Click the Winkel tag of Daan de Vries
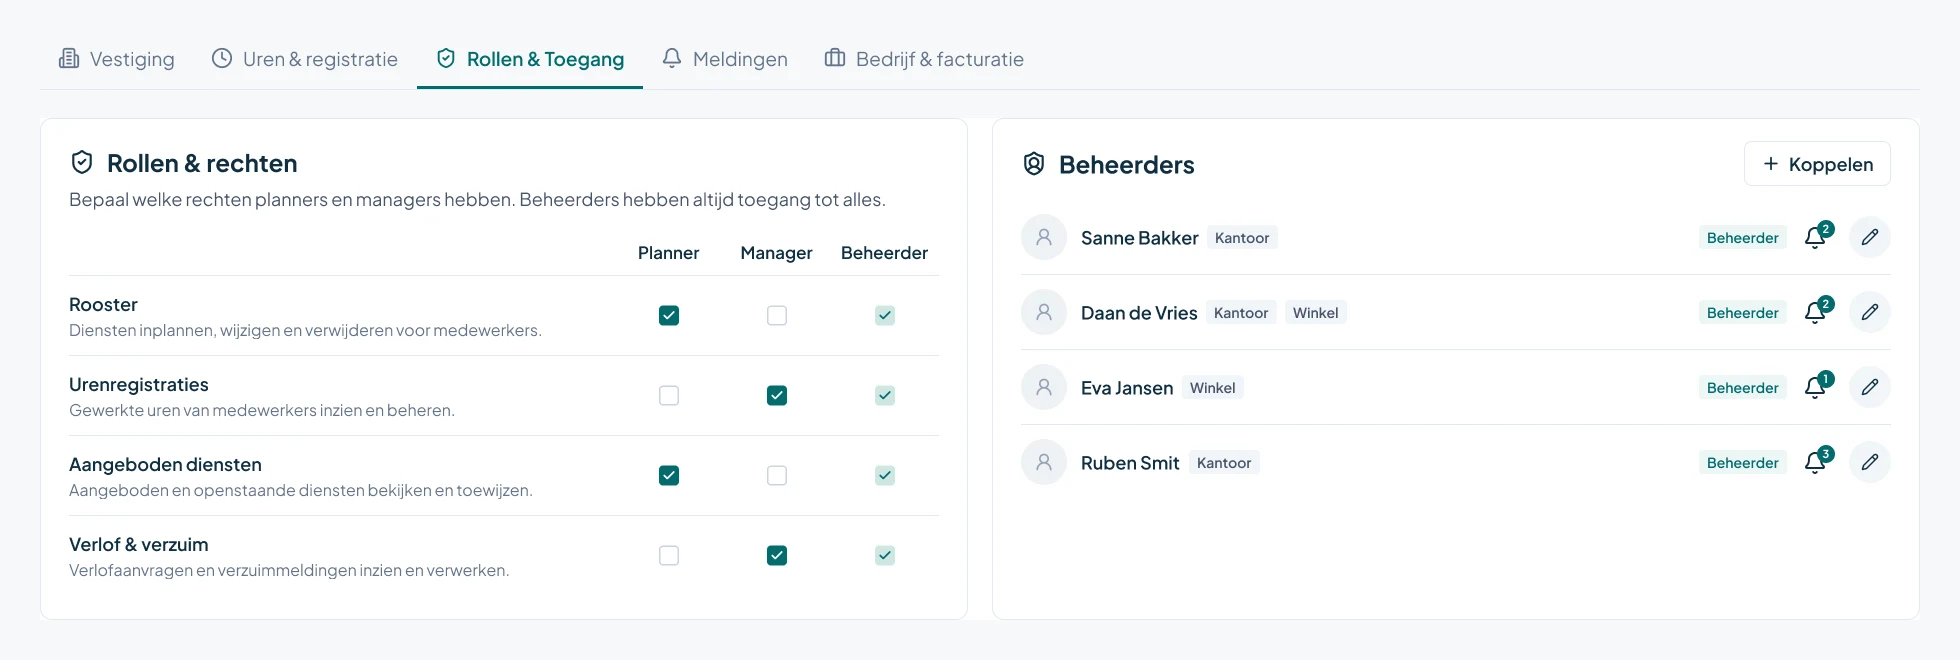 [1316, 313]
